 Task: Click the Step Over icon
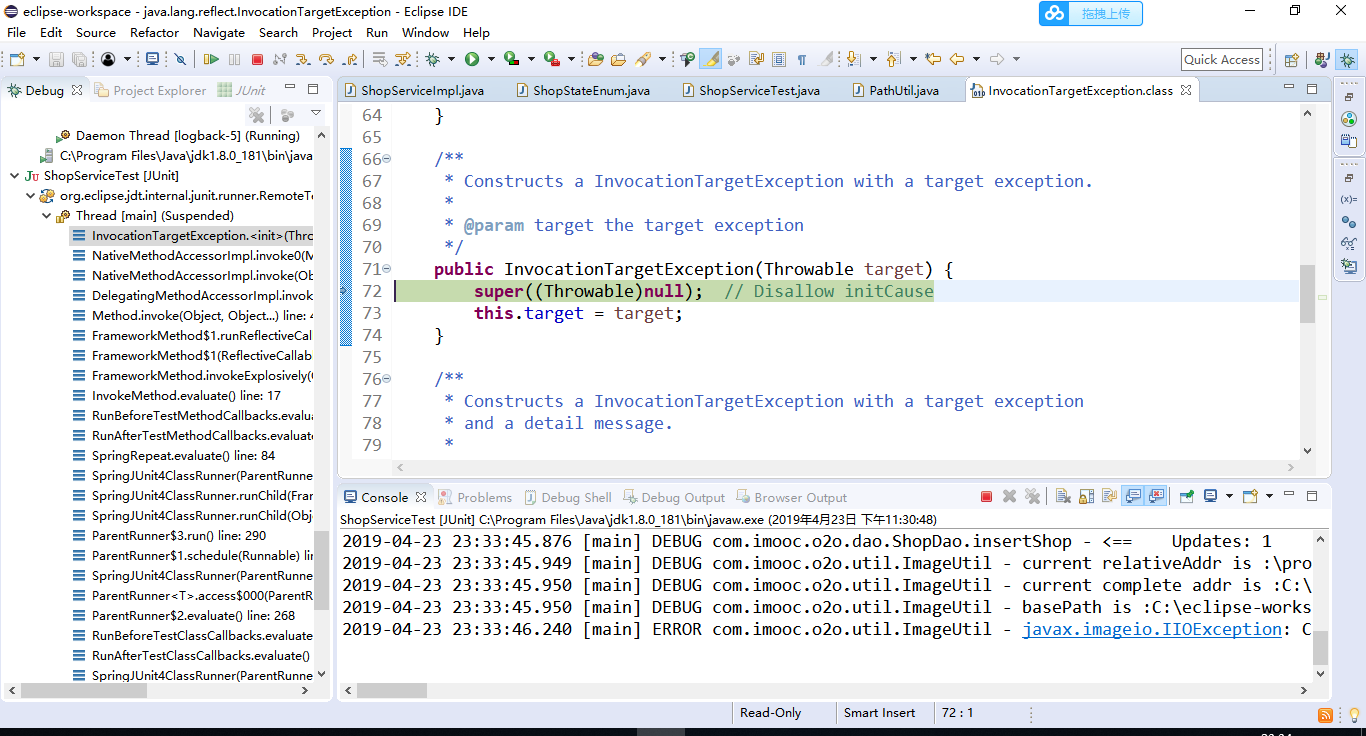tap(326, 59)
